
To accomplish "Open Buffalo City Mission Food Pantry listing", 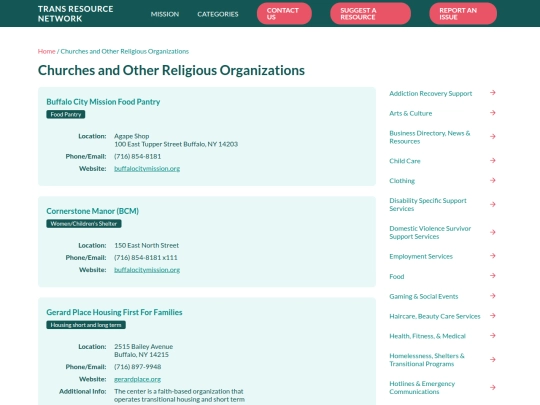I will click(x=103, y=102).
